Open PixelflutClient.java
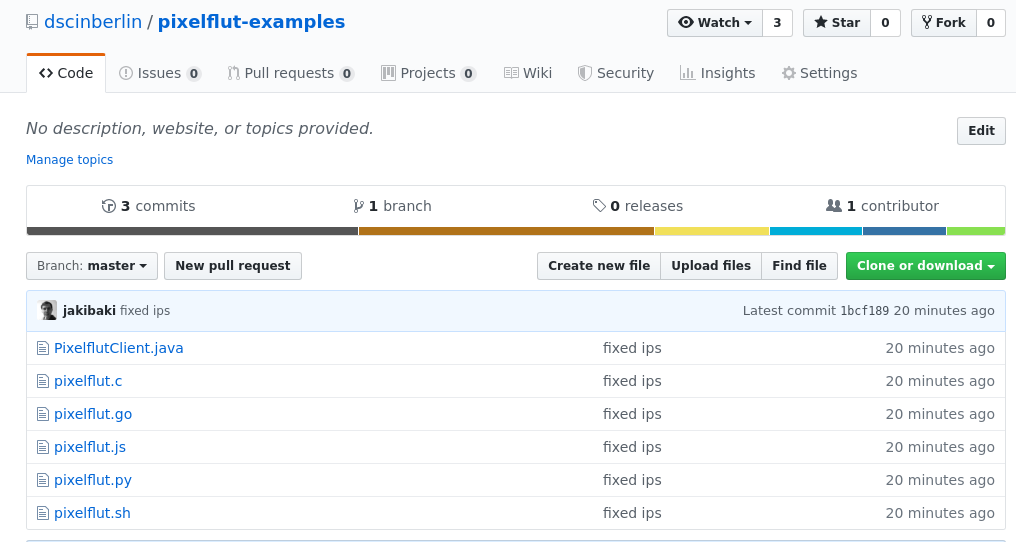 119,348
